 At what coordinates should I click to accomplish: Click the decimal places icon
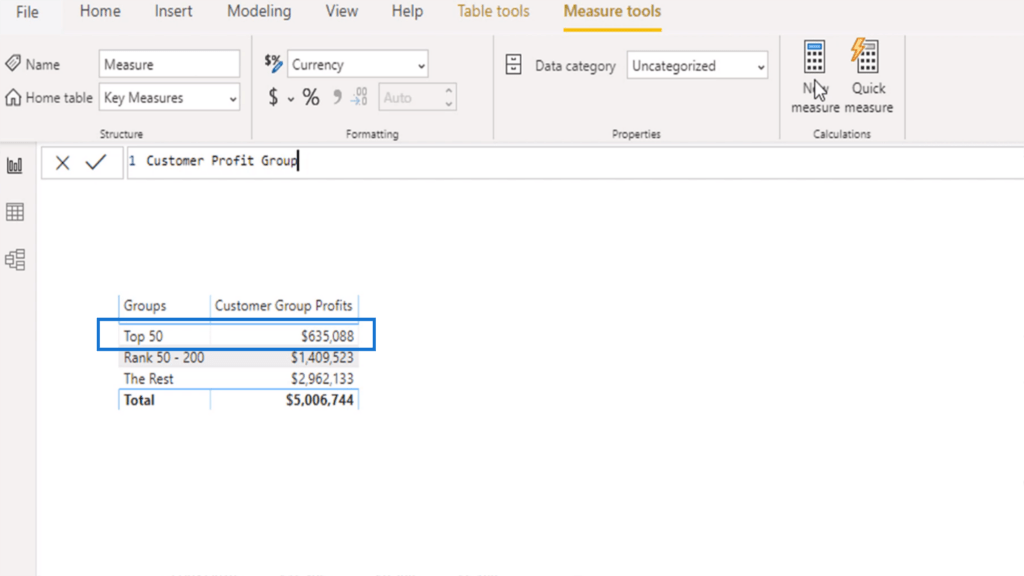(x=359, y=97)
